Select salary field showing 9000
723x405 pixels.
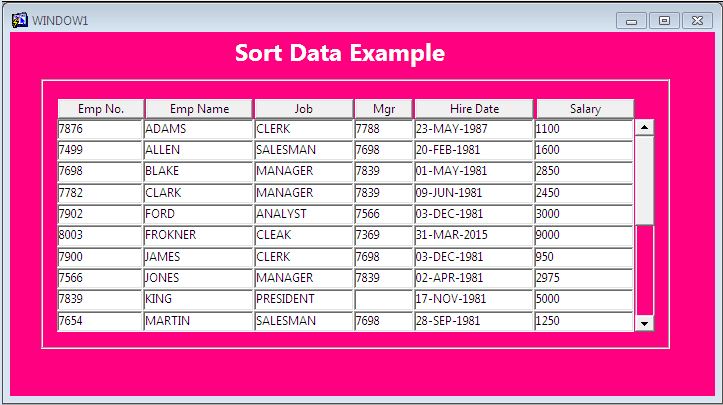point(584,235)
